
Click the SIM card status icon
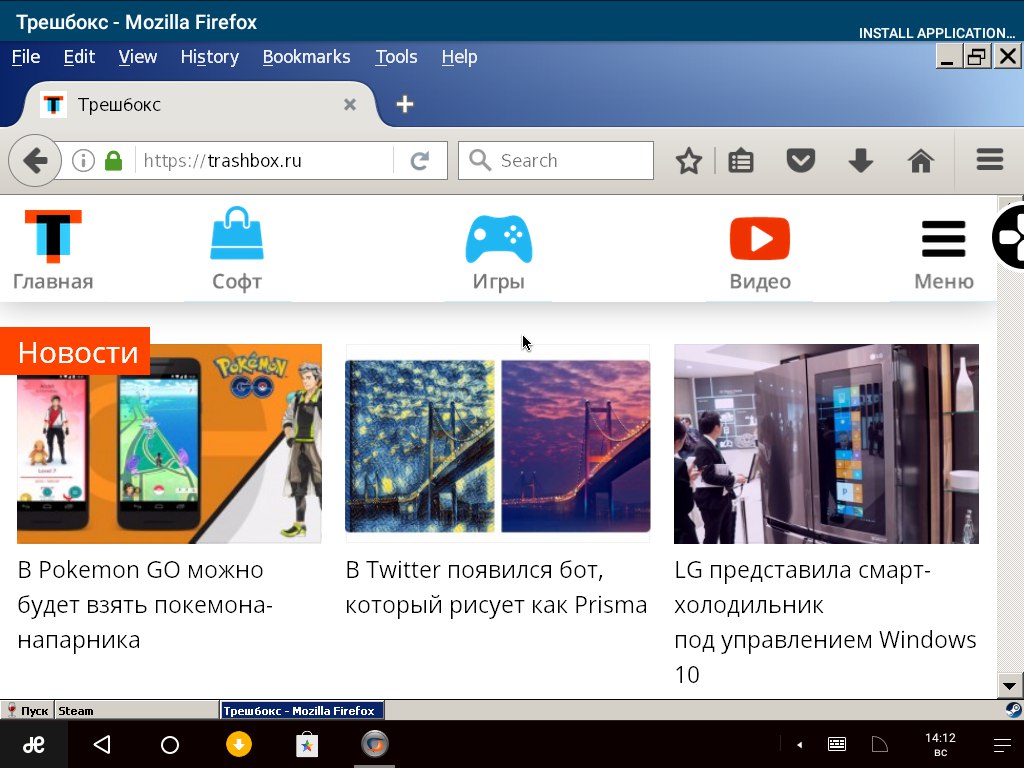coord(880,744)
